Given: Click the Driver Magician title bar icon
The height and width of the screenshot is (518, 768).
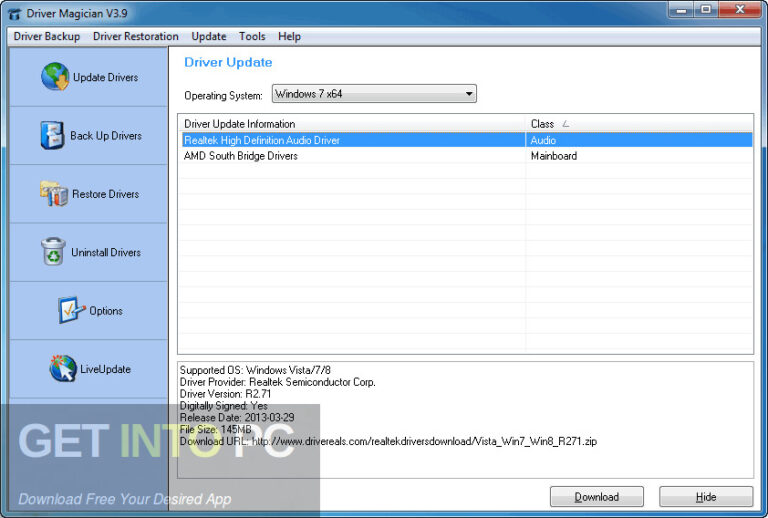Looking at the screenshot, I should point(15,14).
